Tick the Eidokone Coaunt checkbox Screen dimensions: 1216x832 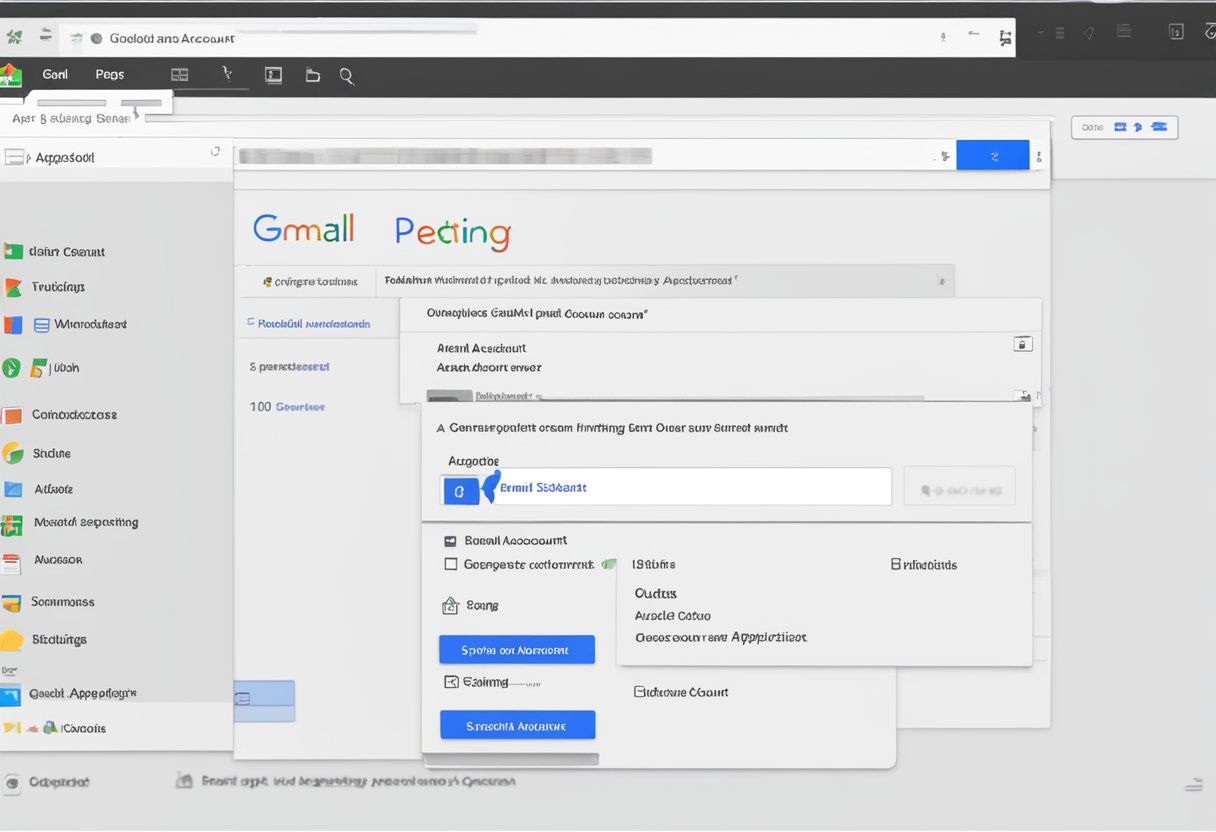640,692
